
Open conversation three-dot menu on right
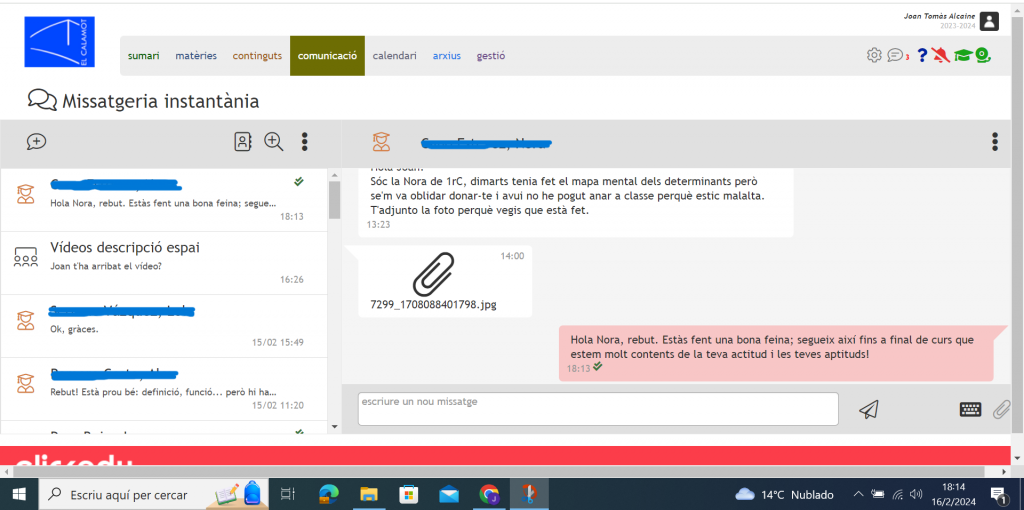tap(994, 142)
